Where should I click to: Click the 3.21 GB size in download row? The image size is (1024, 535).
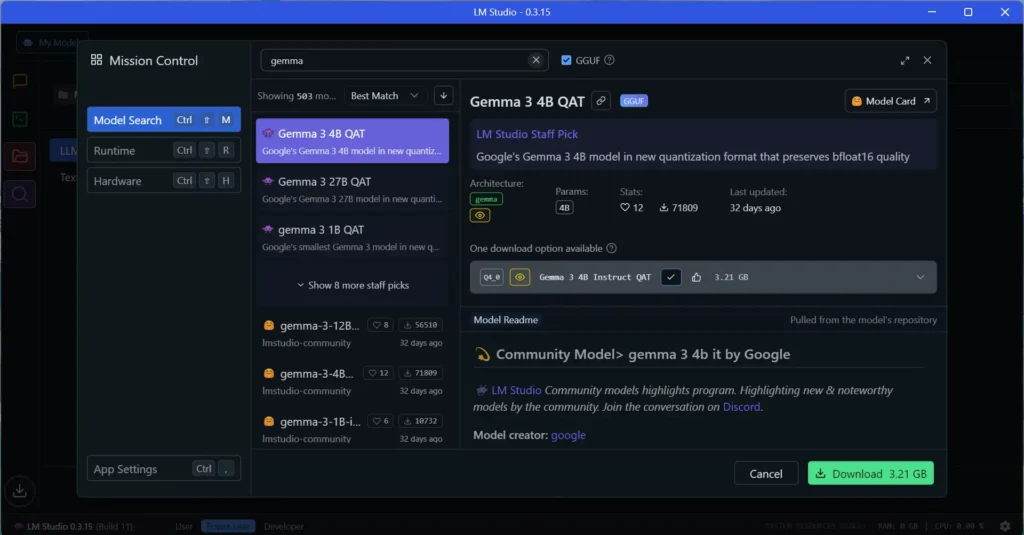coord(731,278)
